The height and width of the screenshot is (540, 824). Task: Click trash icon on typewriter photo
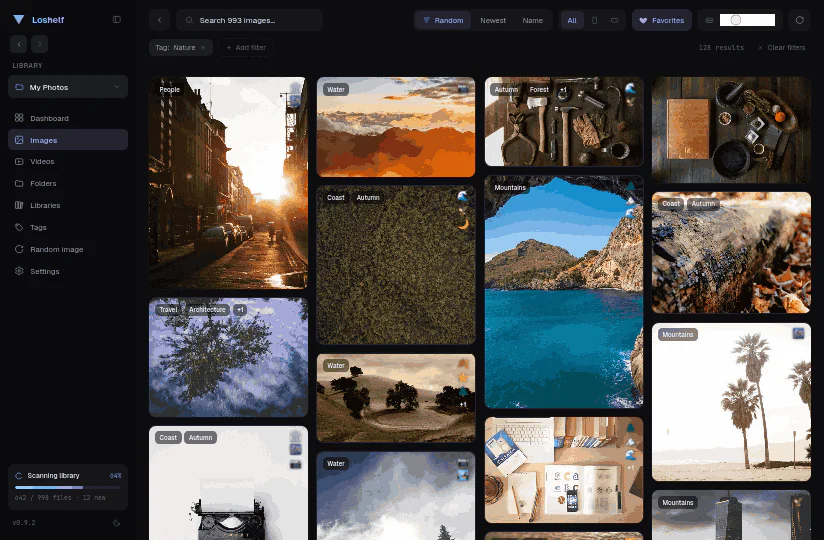click(295, 437)
